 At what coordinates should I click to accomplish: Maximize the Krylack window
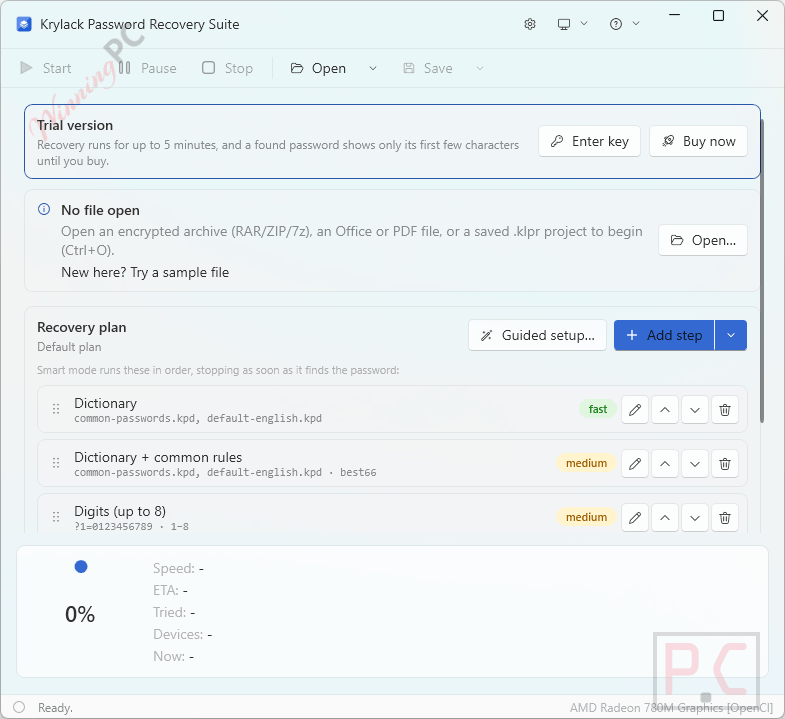[x=718, y=16]
